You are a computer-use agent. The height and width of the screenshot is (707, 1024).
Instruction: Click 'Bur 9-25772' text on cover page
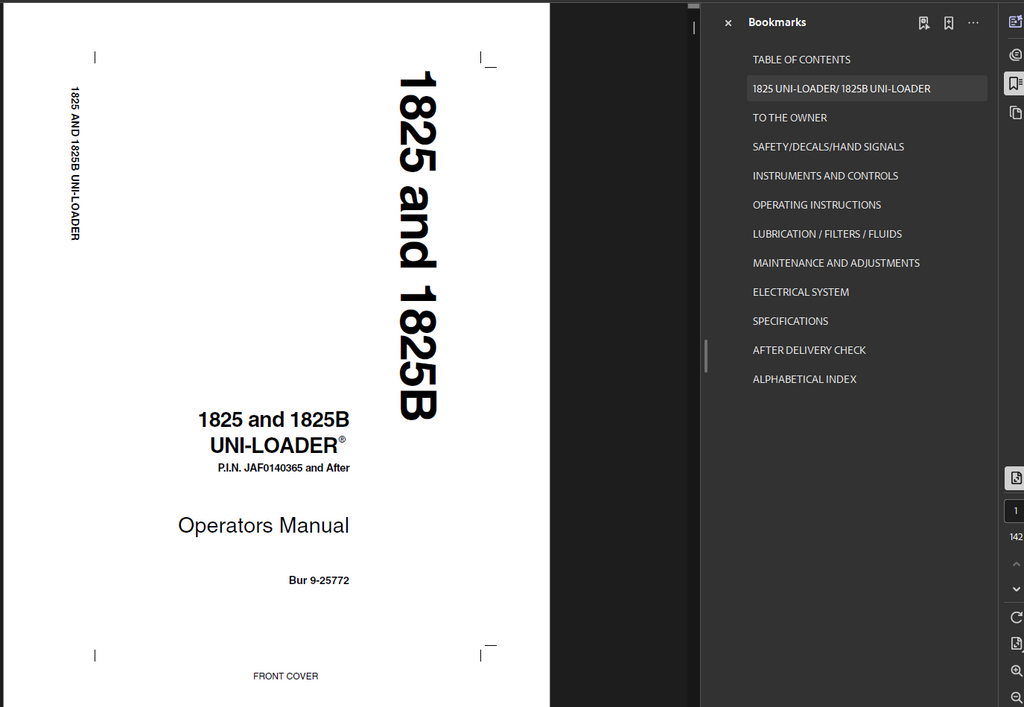coord(319,580)
